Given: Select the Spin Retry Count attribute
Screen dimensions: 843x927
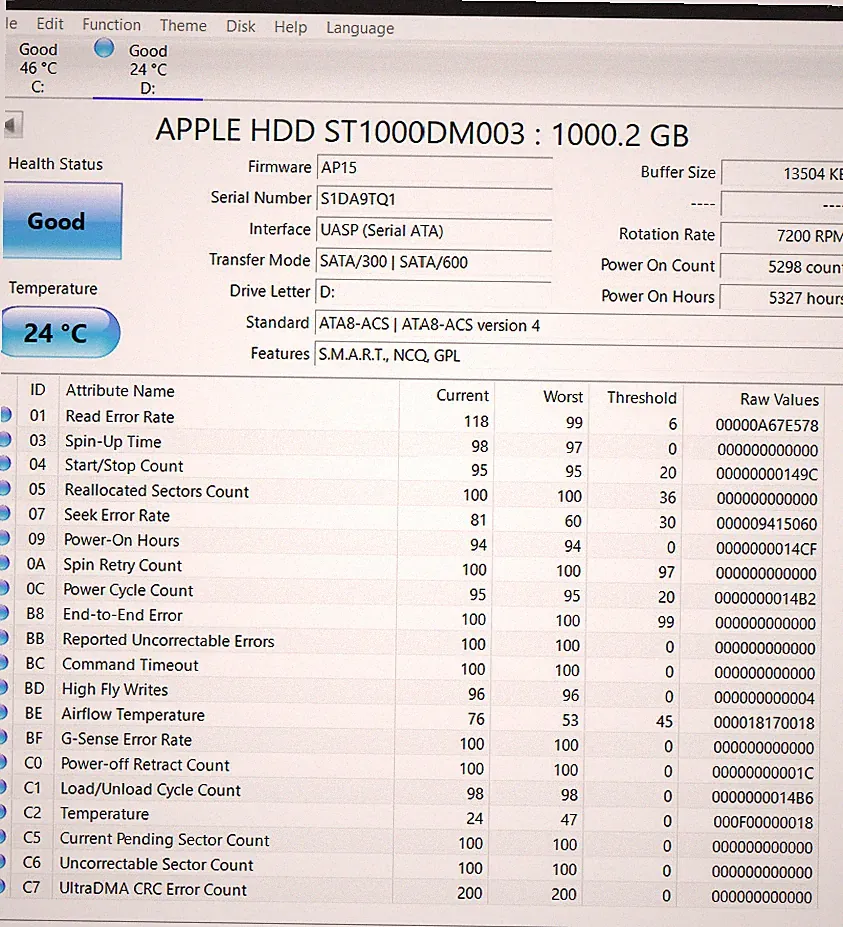Looking at the screenshot, I should pyautogui.click(x=122, y=565).
